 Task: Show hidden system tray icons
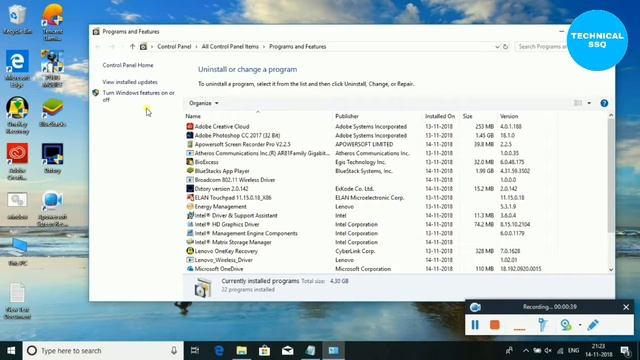click(x=526, y=351)
